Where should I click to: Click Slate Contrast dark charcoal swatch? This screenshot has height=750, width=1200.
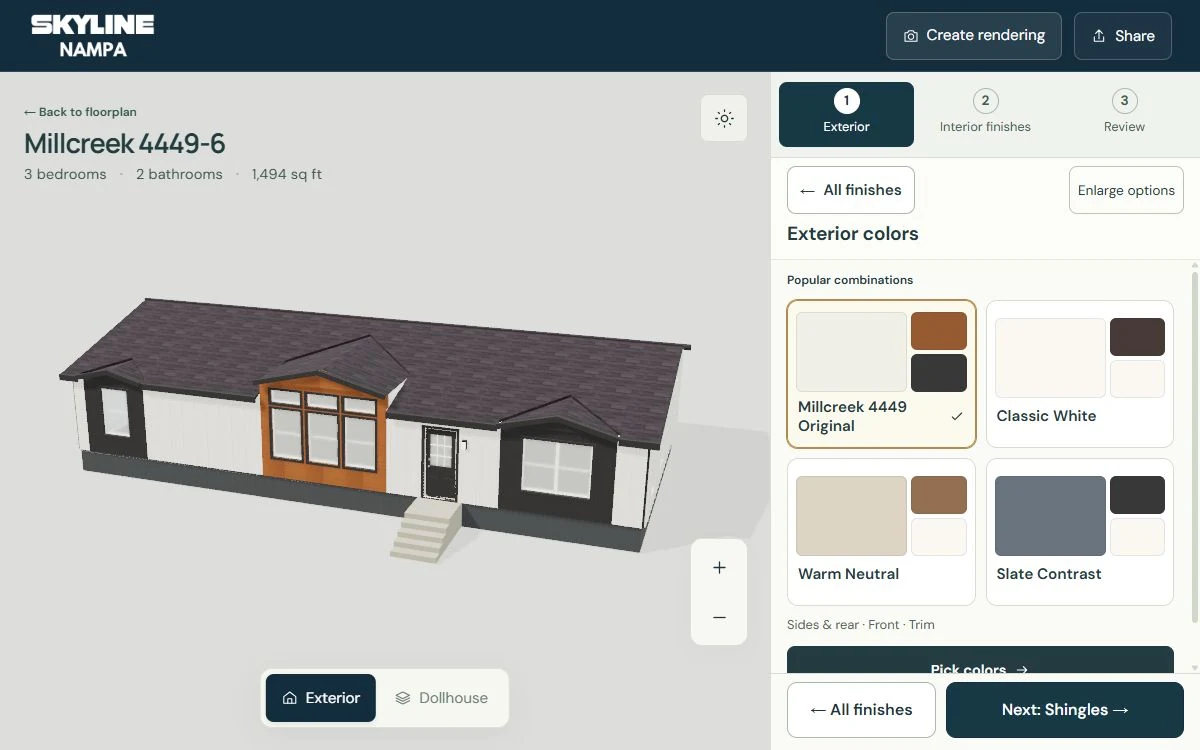point(1137,495)
